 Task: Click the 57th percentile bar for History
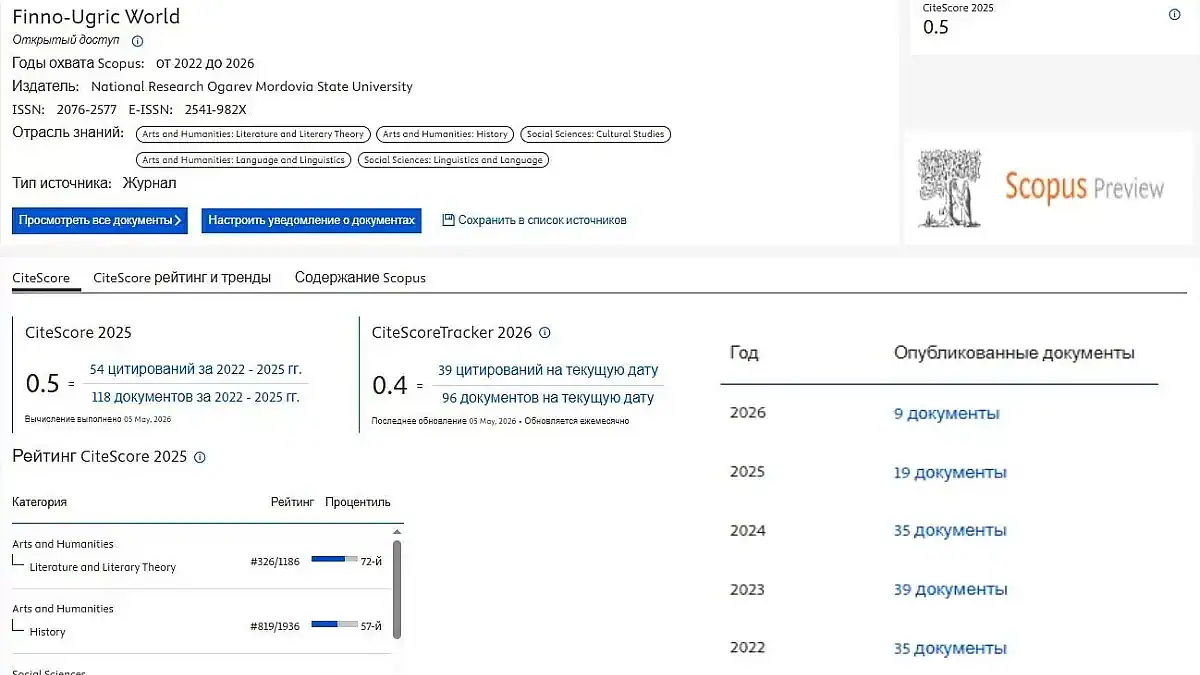click(x=334, y=625)
